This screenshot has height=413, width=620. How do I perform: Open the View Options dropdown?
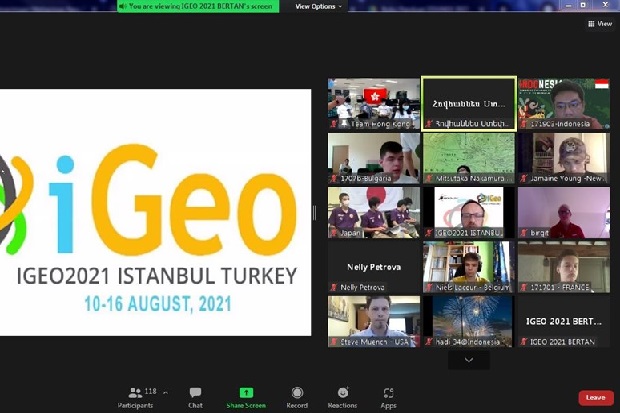(x=318, y=6)
